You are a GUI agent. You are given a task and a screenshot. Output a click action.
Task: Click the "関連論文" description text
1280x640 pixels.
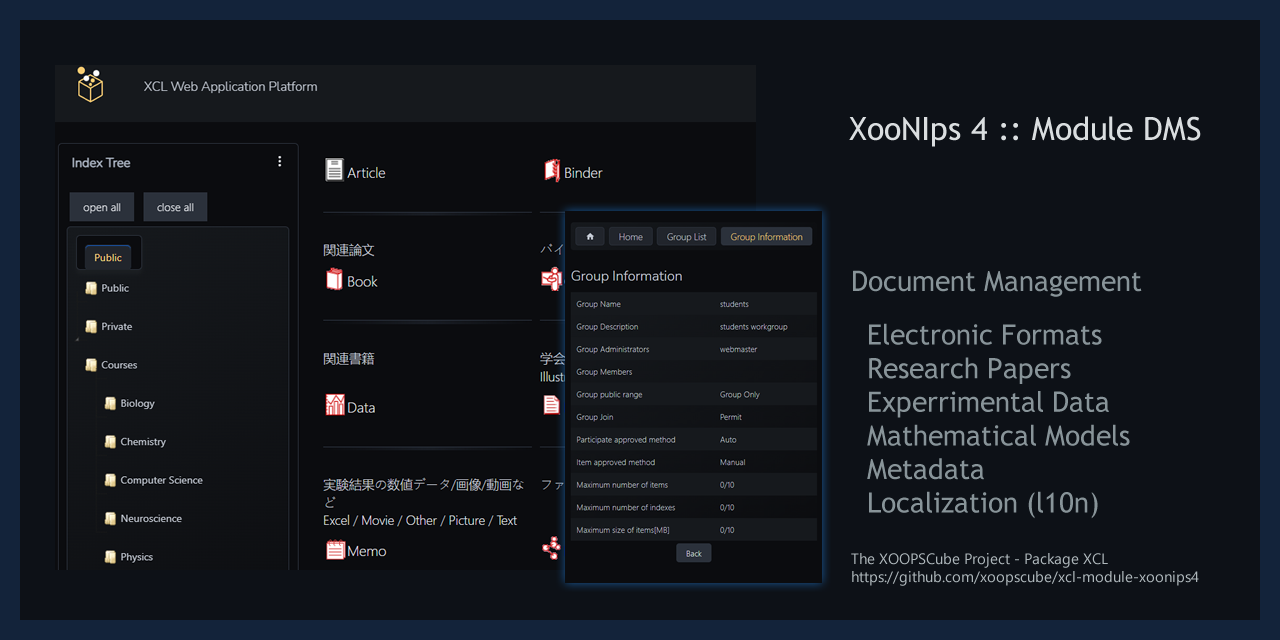point(349,250)
